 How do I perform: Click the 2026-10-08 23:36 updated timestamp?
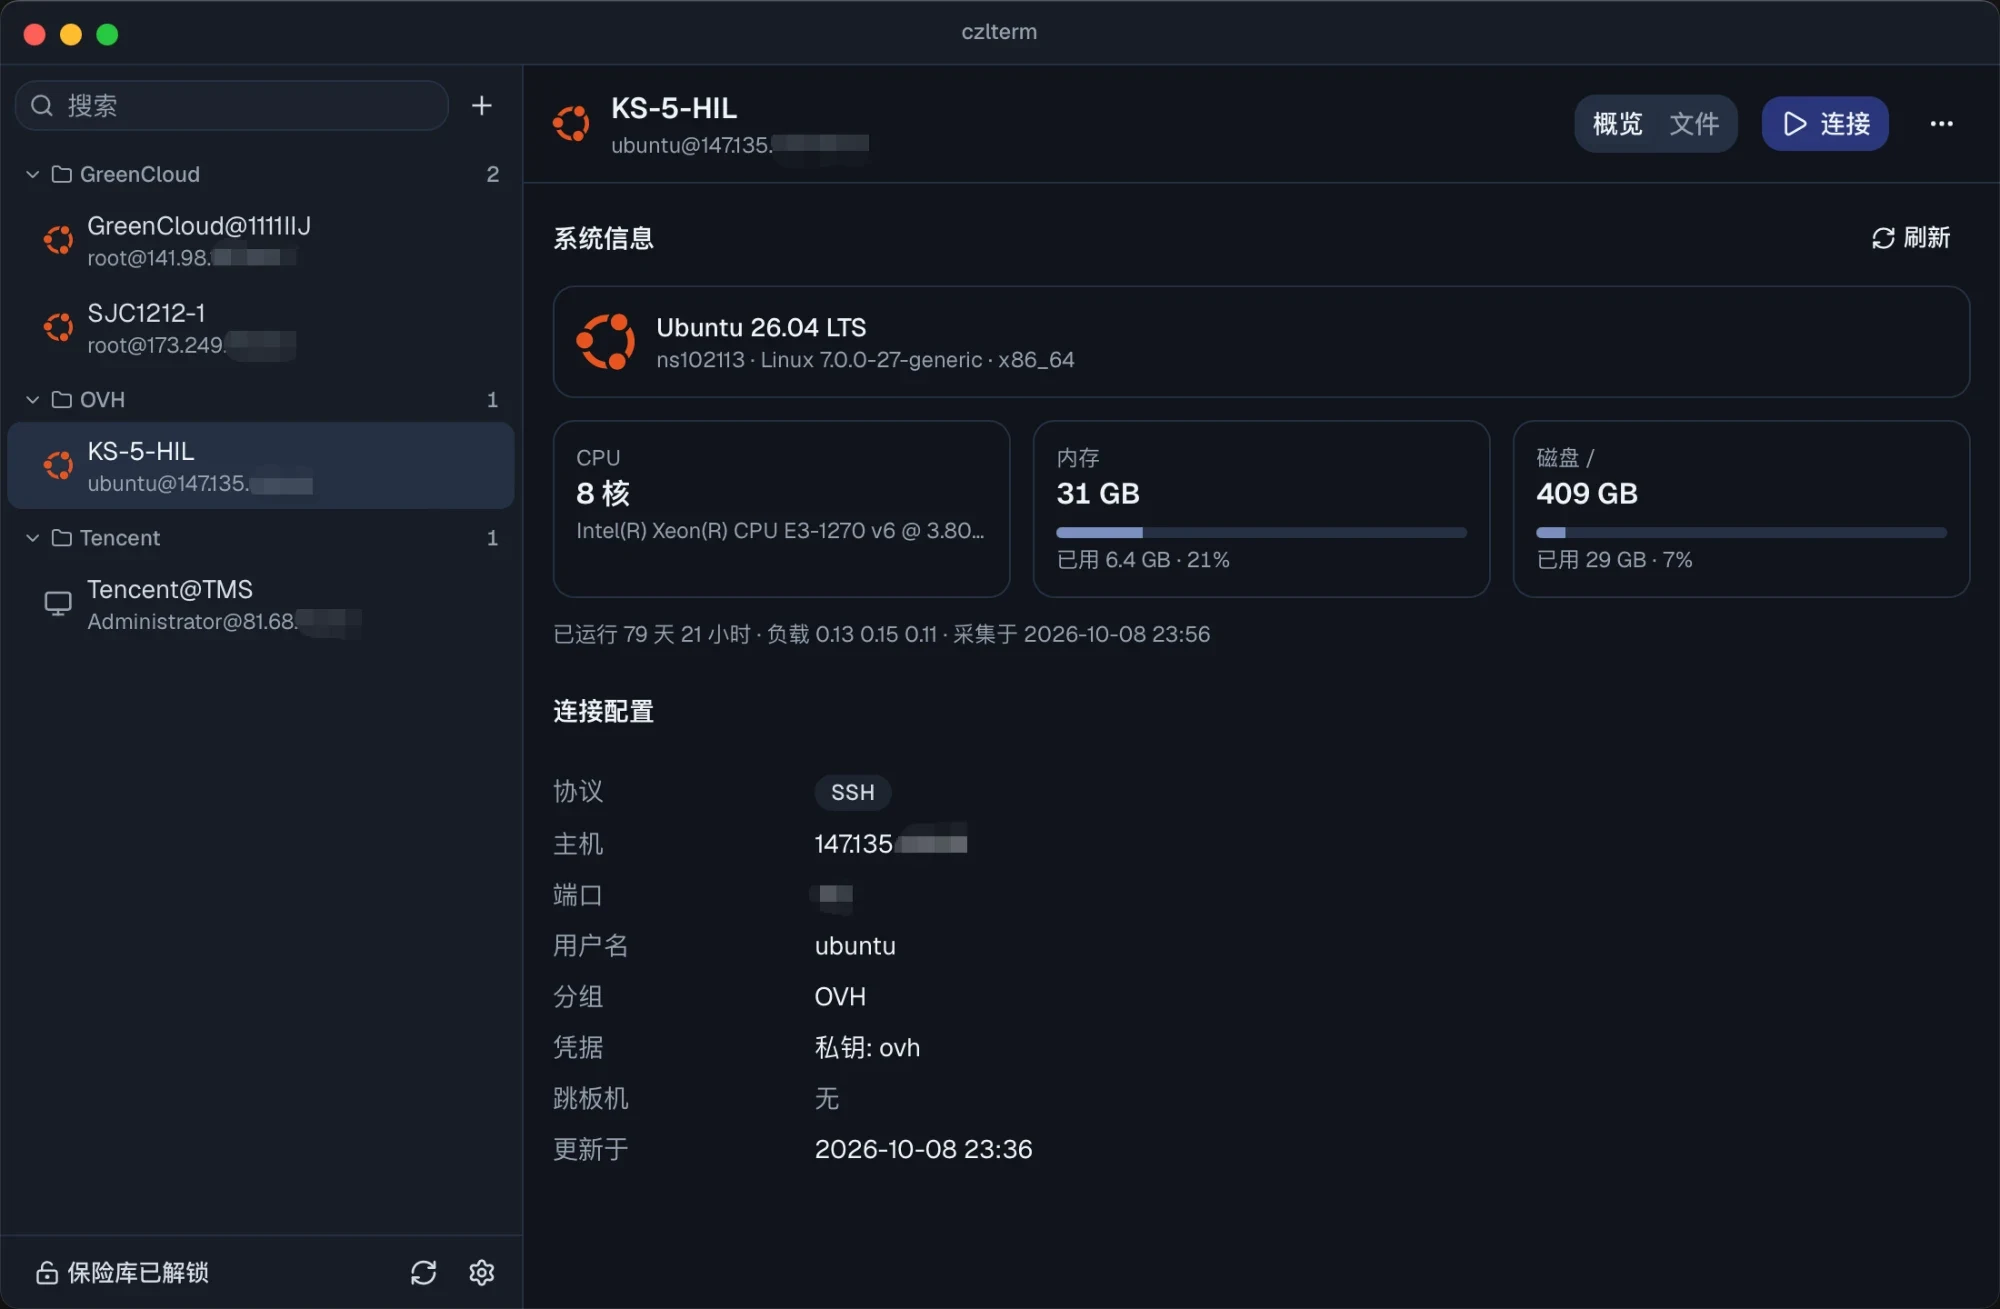[923, 1149]
